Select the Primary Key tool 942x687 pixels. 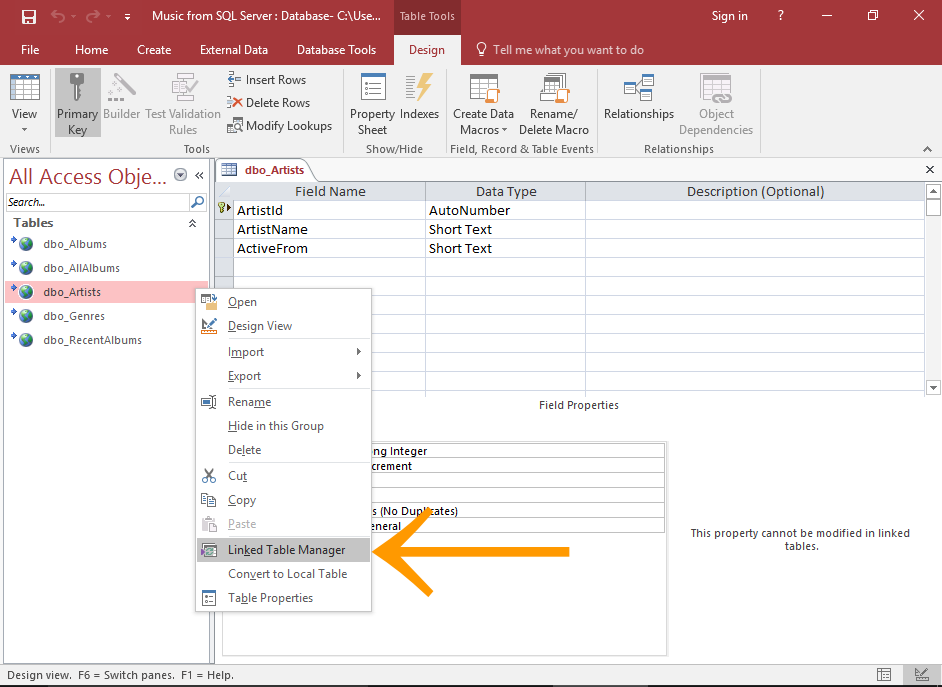point(77,100)
